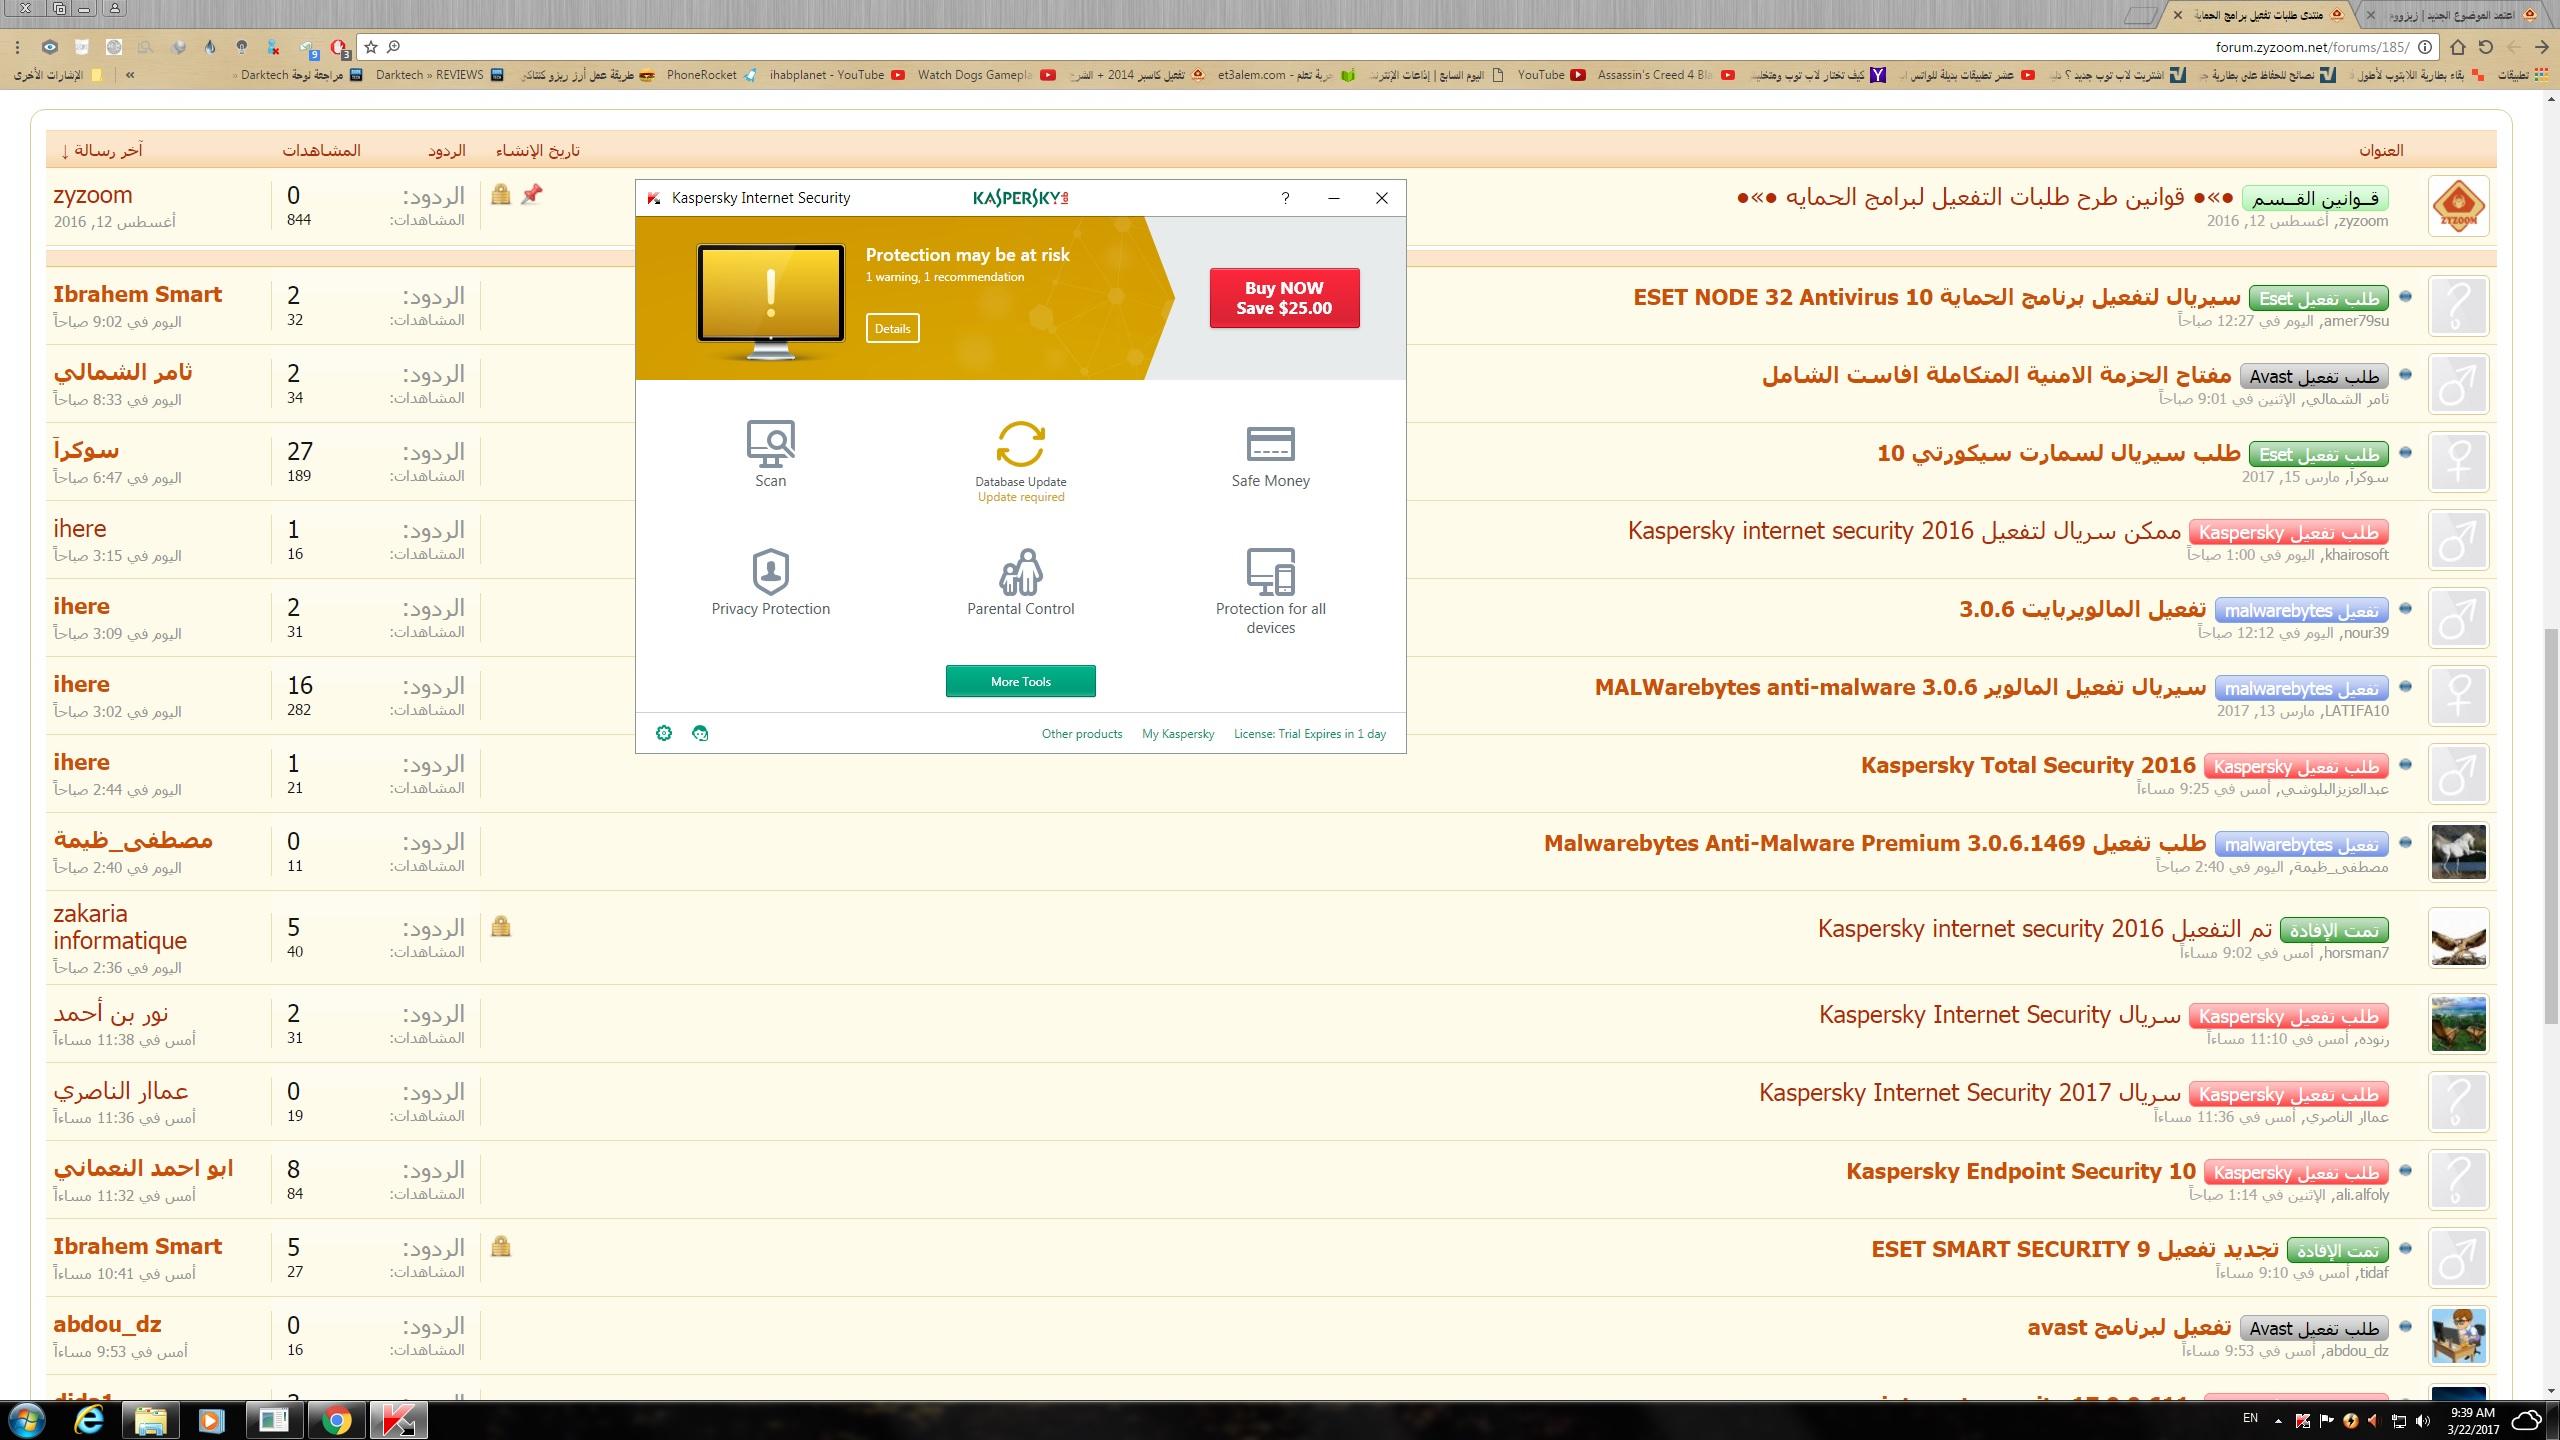The width and height of the screenshot is (2560, 1440).
Task: Click the bookmark star in address bar
Action: 371,47
